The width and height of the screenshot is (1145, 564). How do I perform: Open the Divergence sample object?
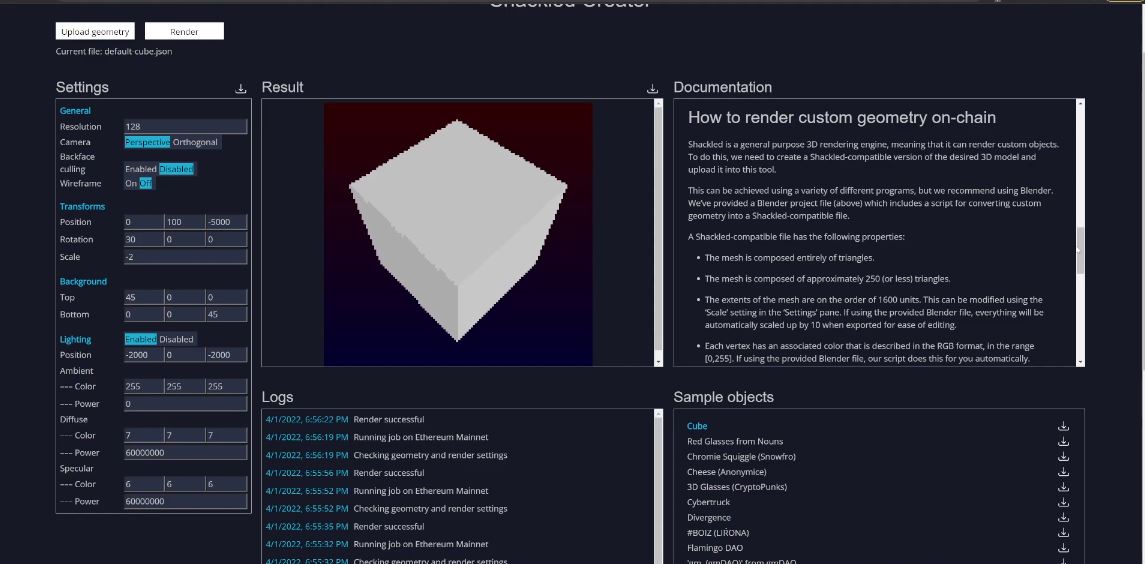pos(709,517)
